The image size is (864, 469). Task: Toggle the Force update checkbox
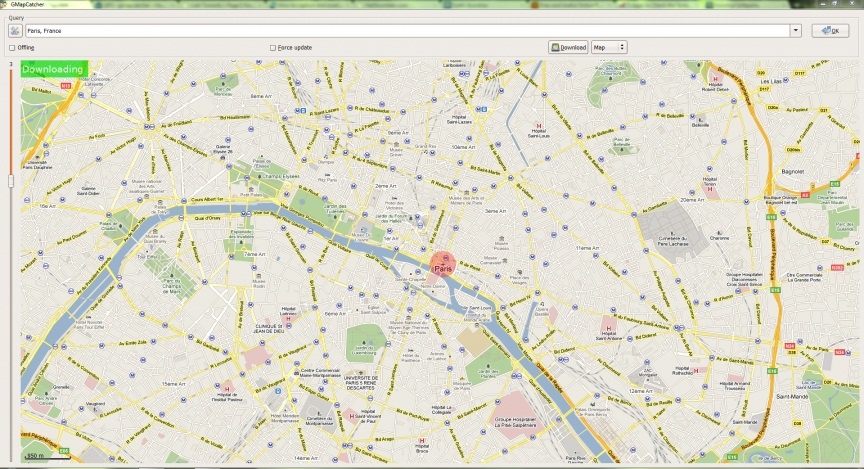[273, 47]
